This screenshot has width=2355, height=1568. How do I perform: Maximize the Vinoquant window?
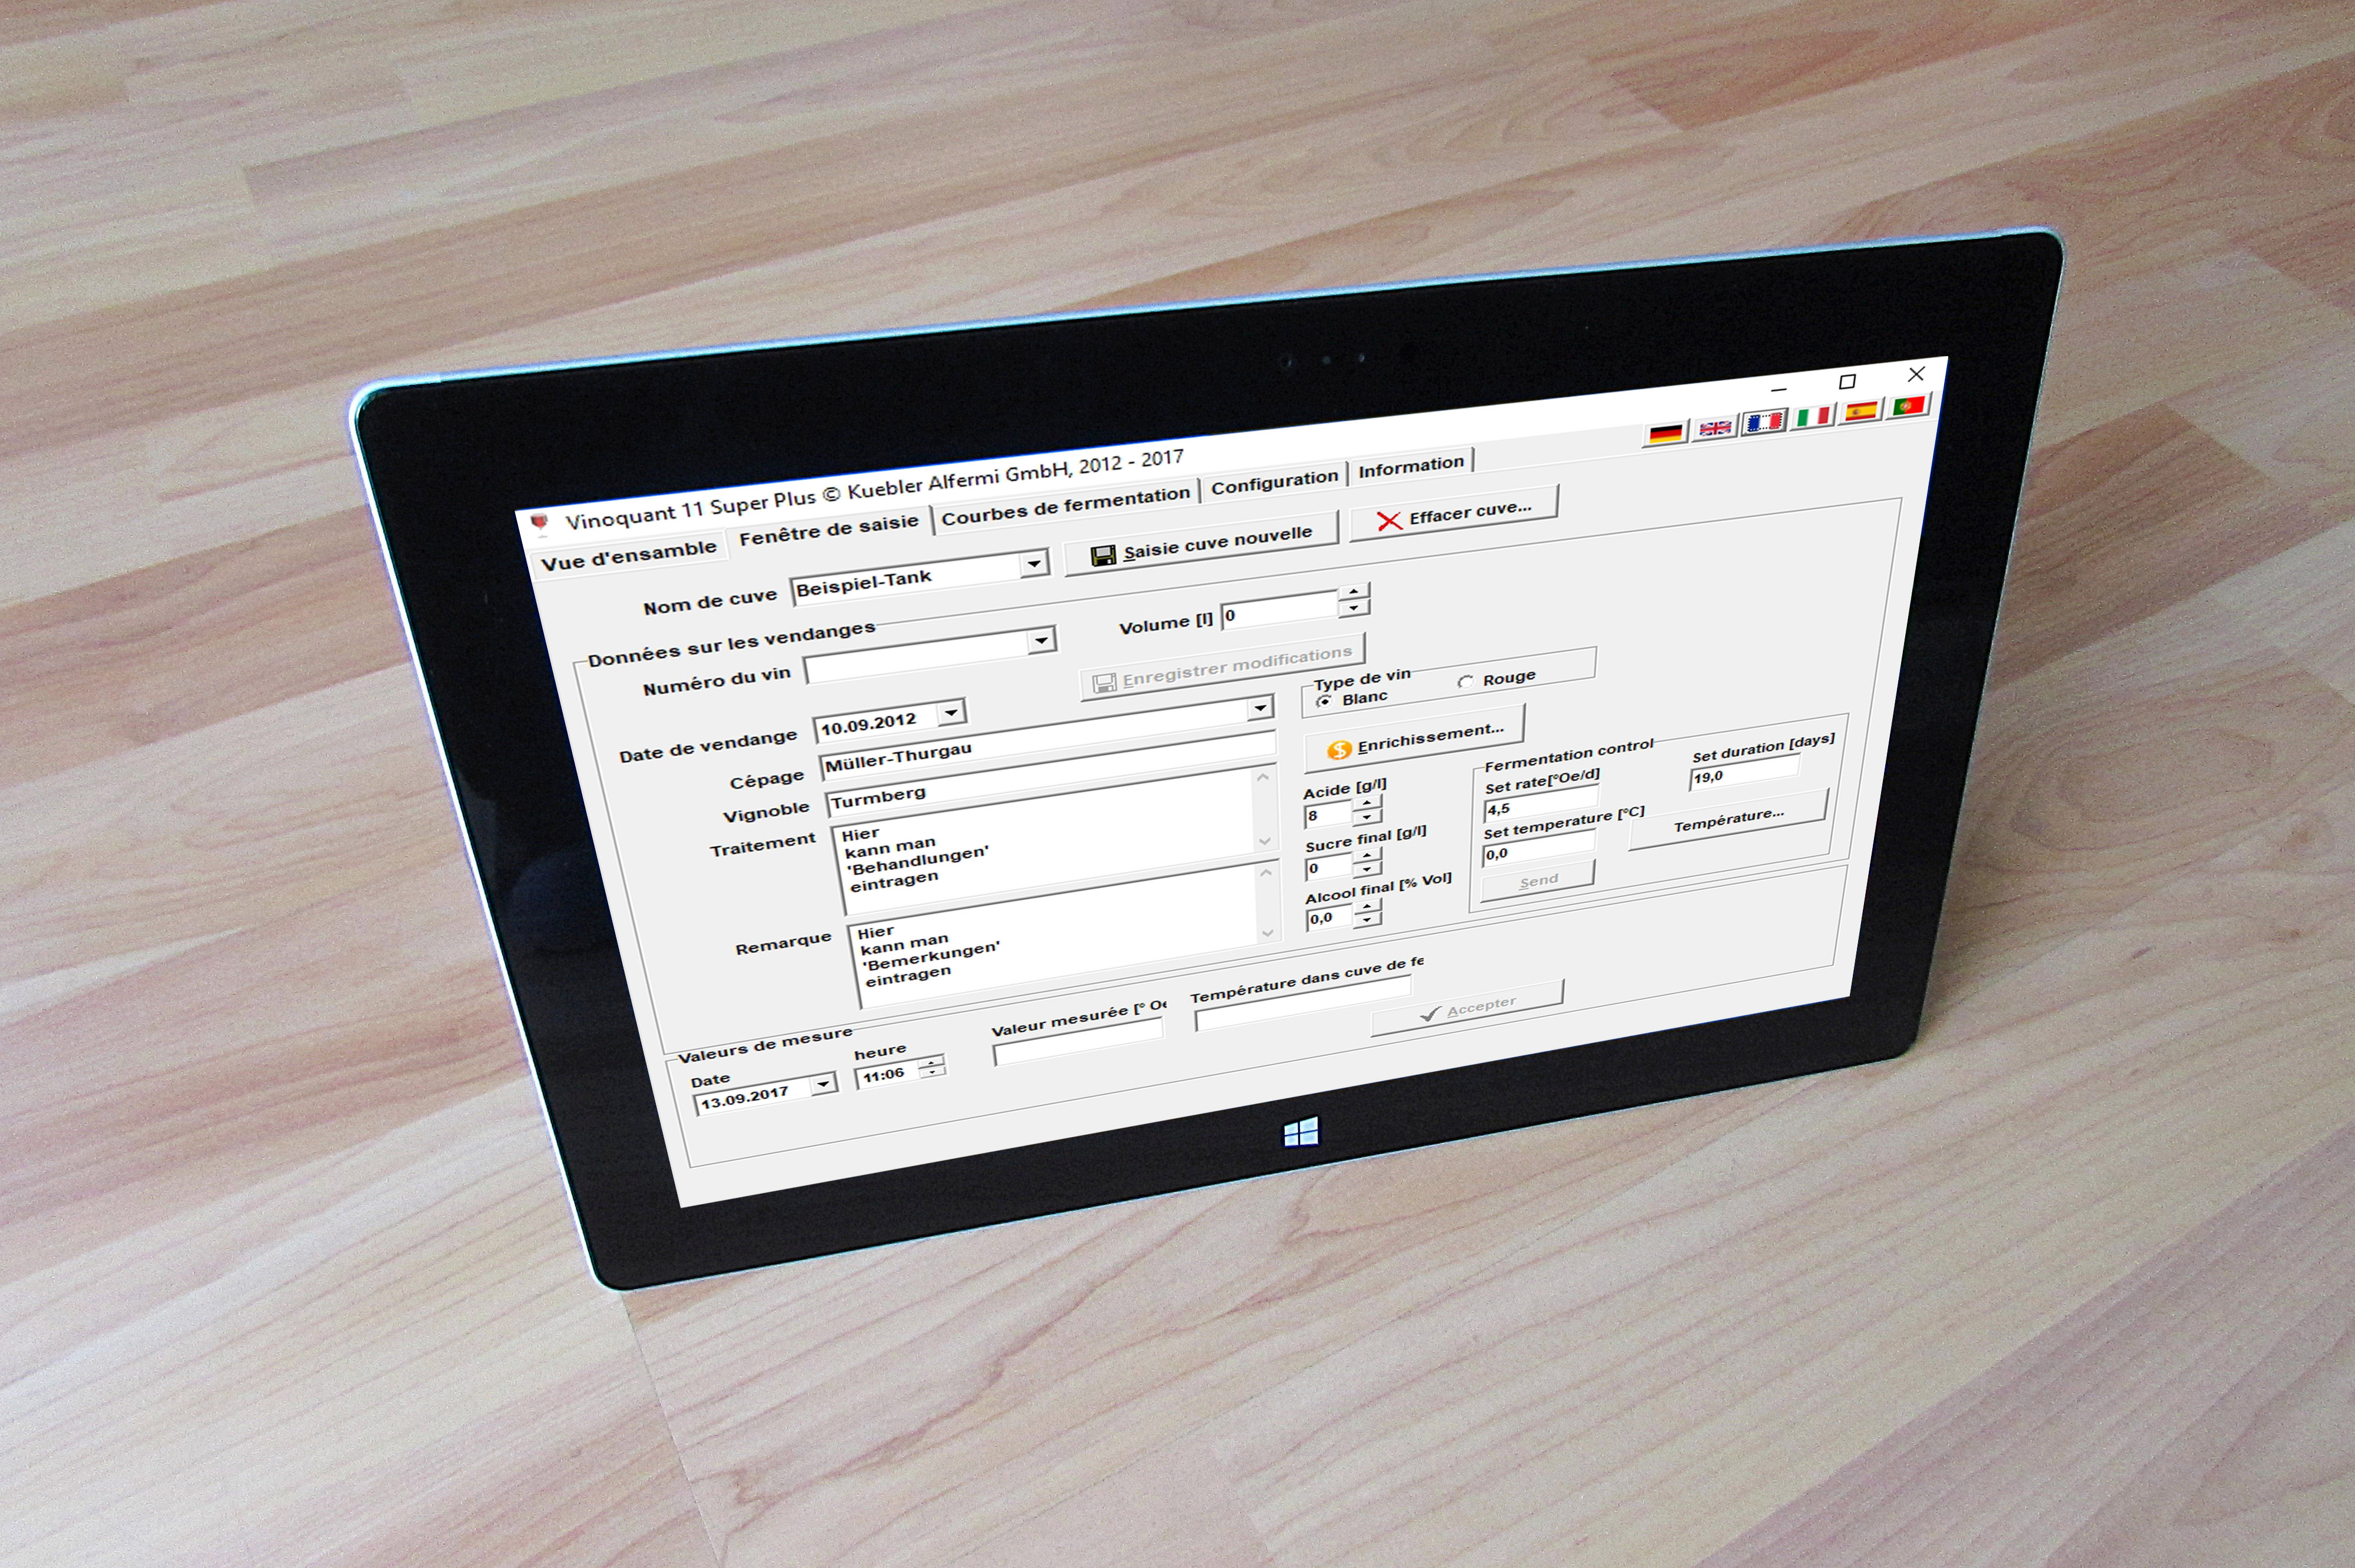coord(1847,381)
